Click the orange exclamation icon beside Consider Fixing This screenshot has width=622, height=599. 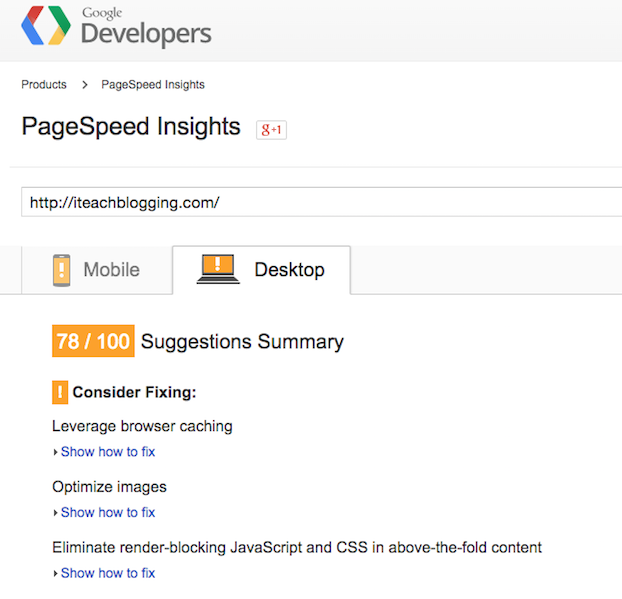click(x=60, y=392)
